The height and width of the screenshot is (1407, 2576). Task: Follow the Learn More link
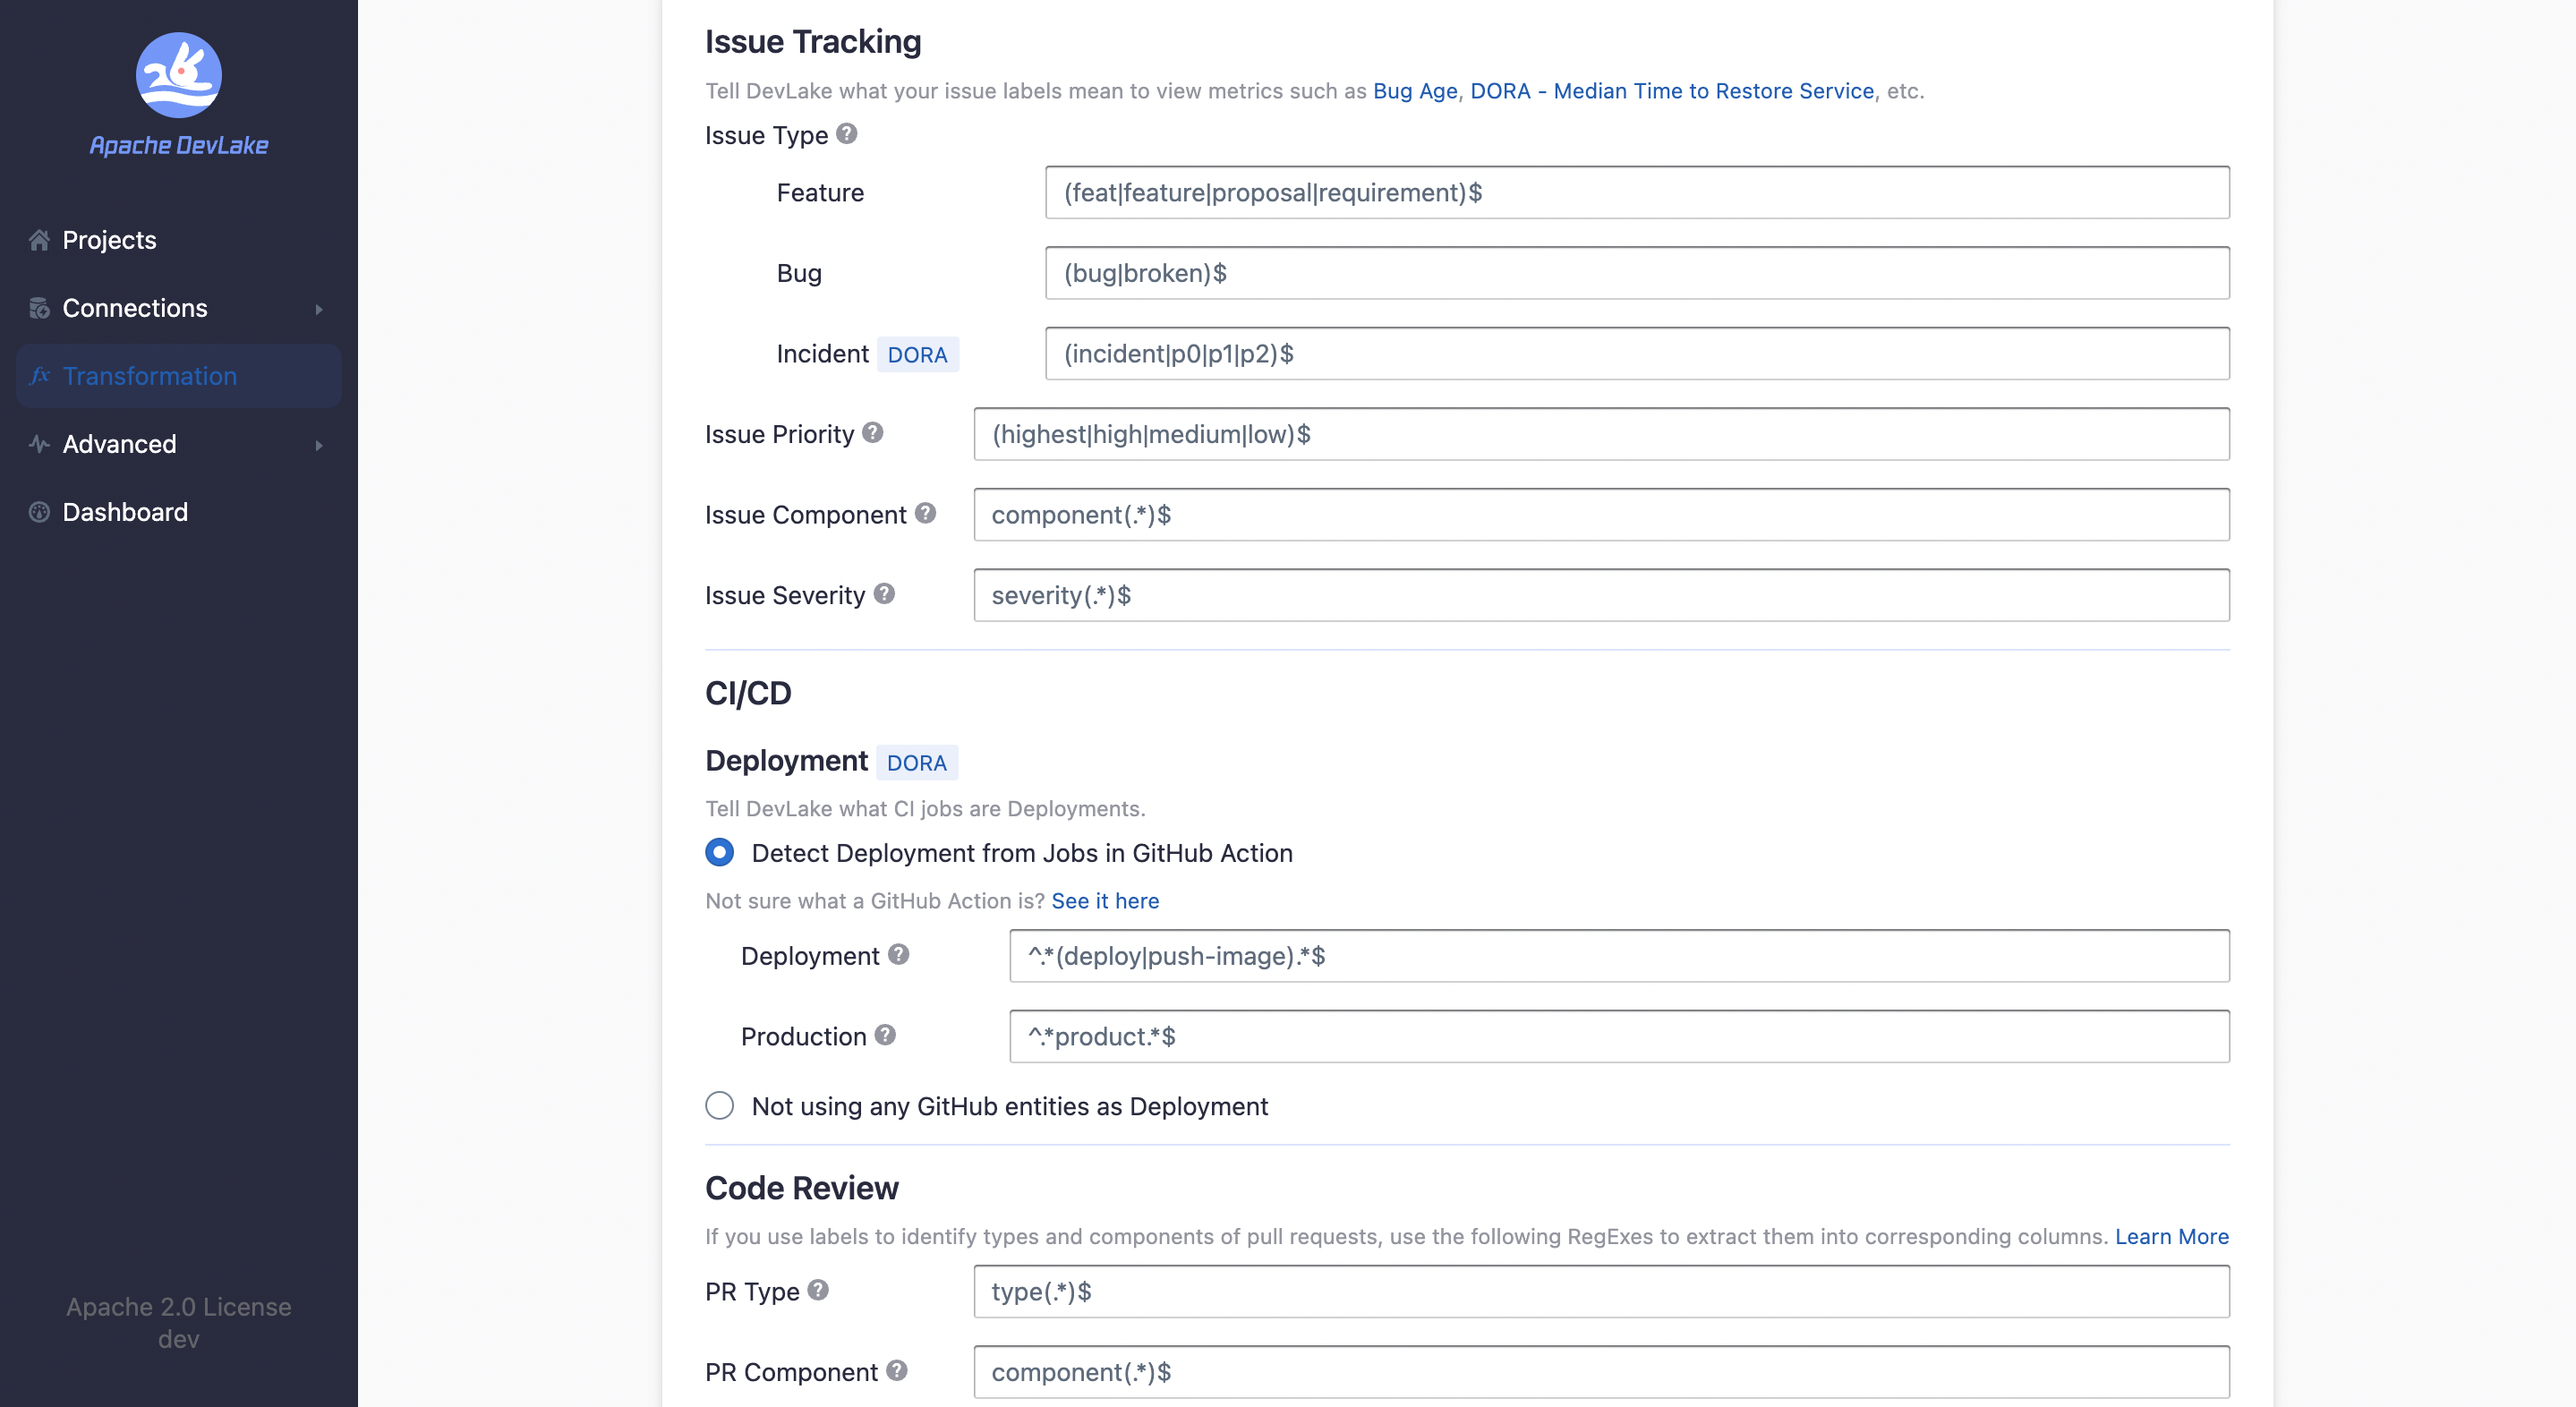(2171, 1236)
